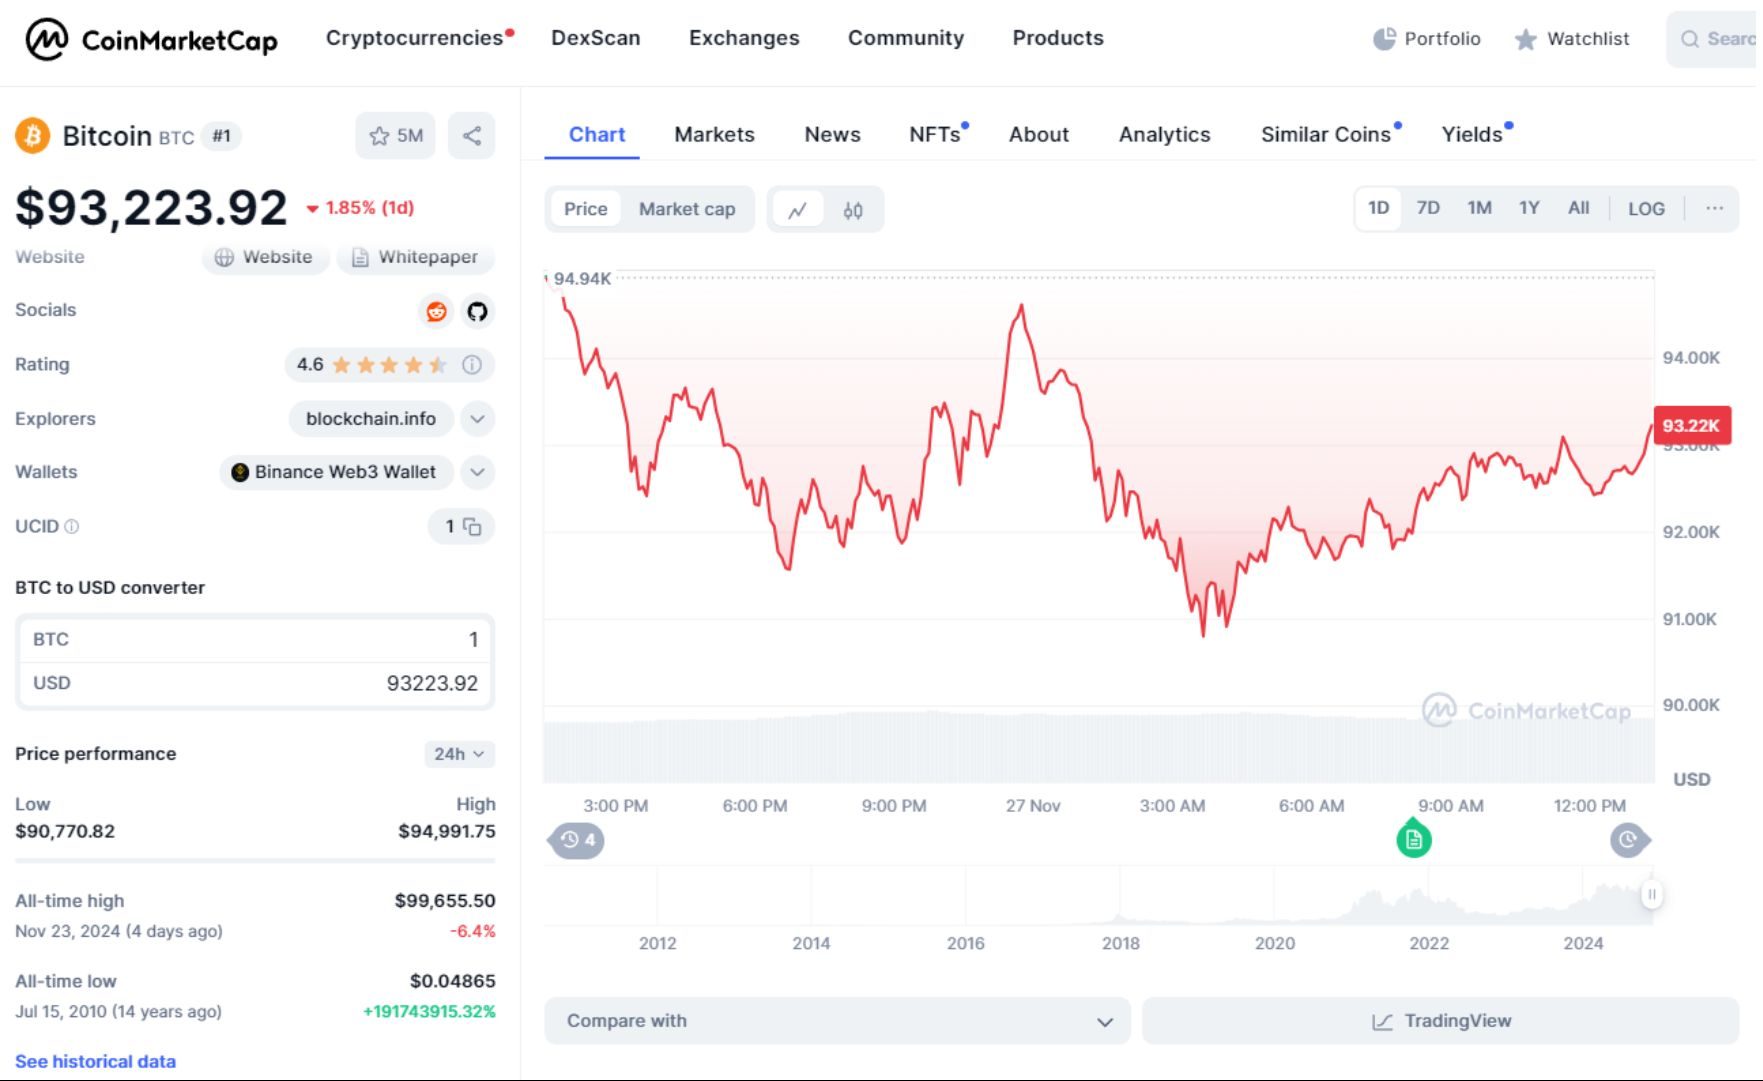The image size is (1763, 1081).
Task: Click the share icon next to watchlist
Action: (x=471, y=135)
